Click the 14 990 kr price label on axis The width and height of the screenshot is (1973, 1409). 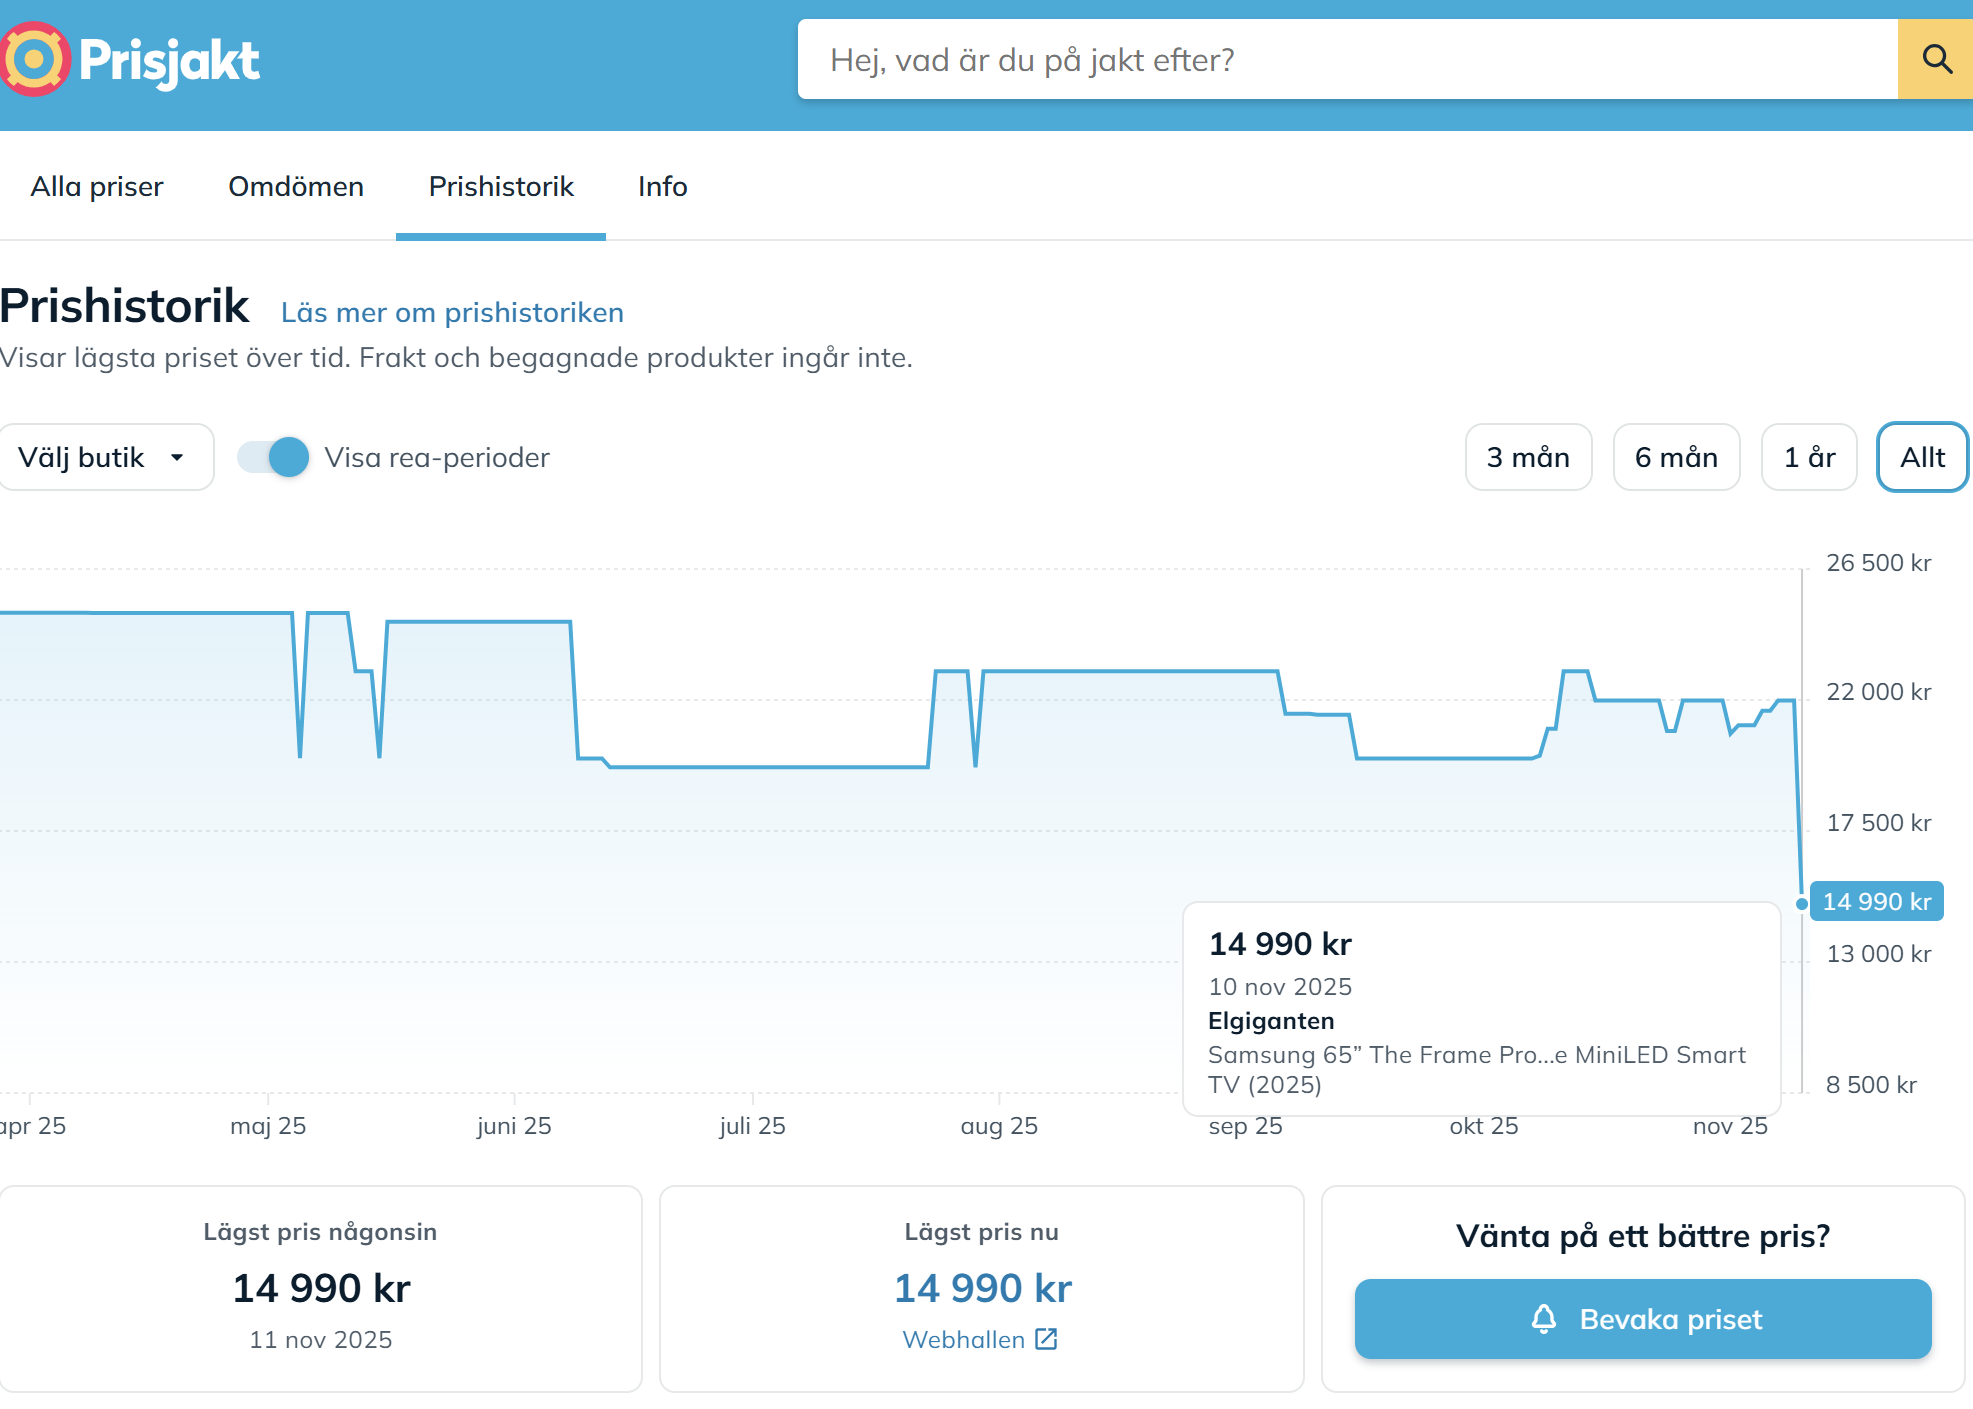pos(1876,902)
